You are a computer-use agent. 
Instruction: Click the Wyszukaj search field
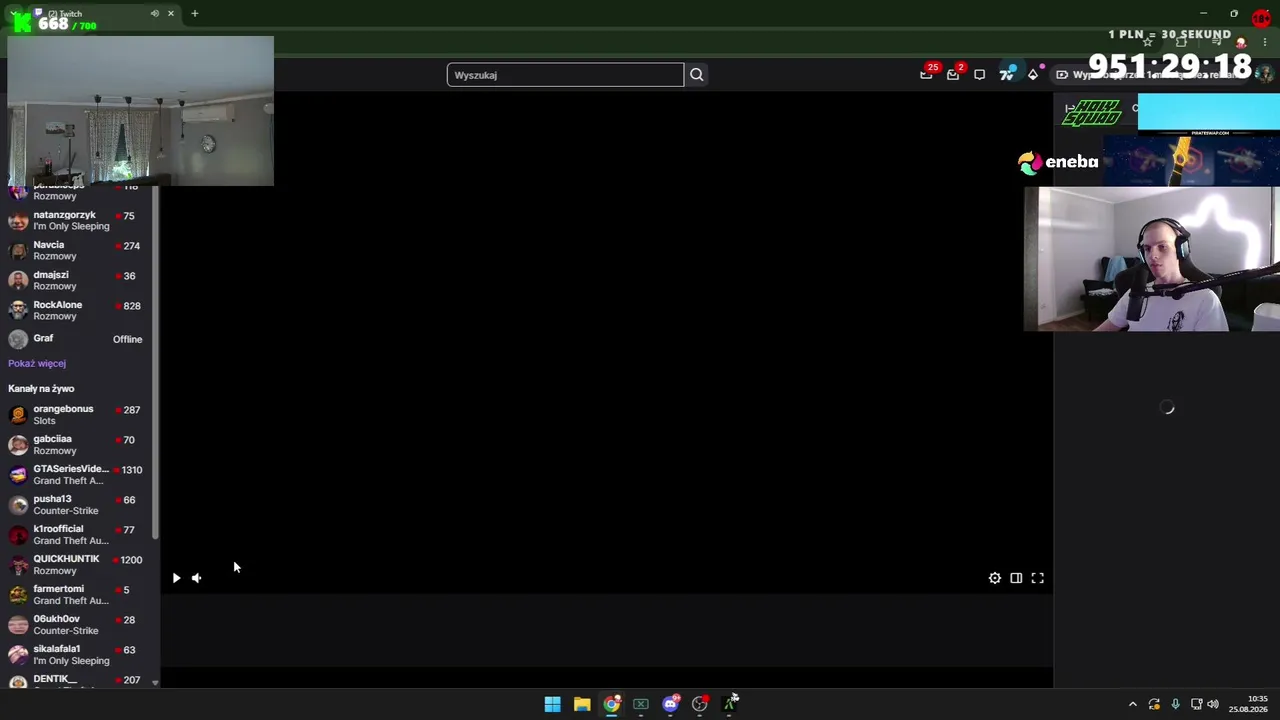tap(565, 75)
